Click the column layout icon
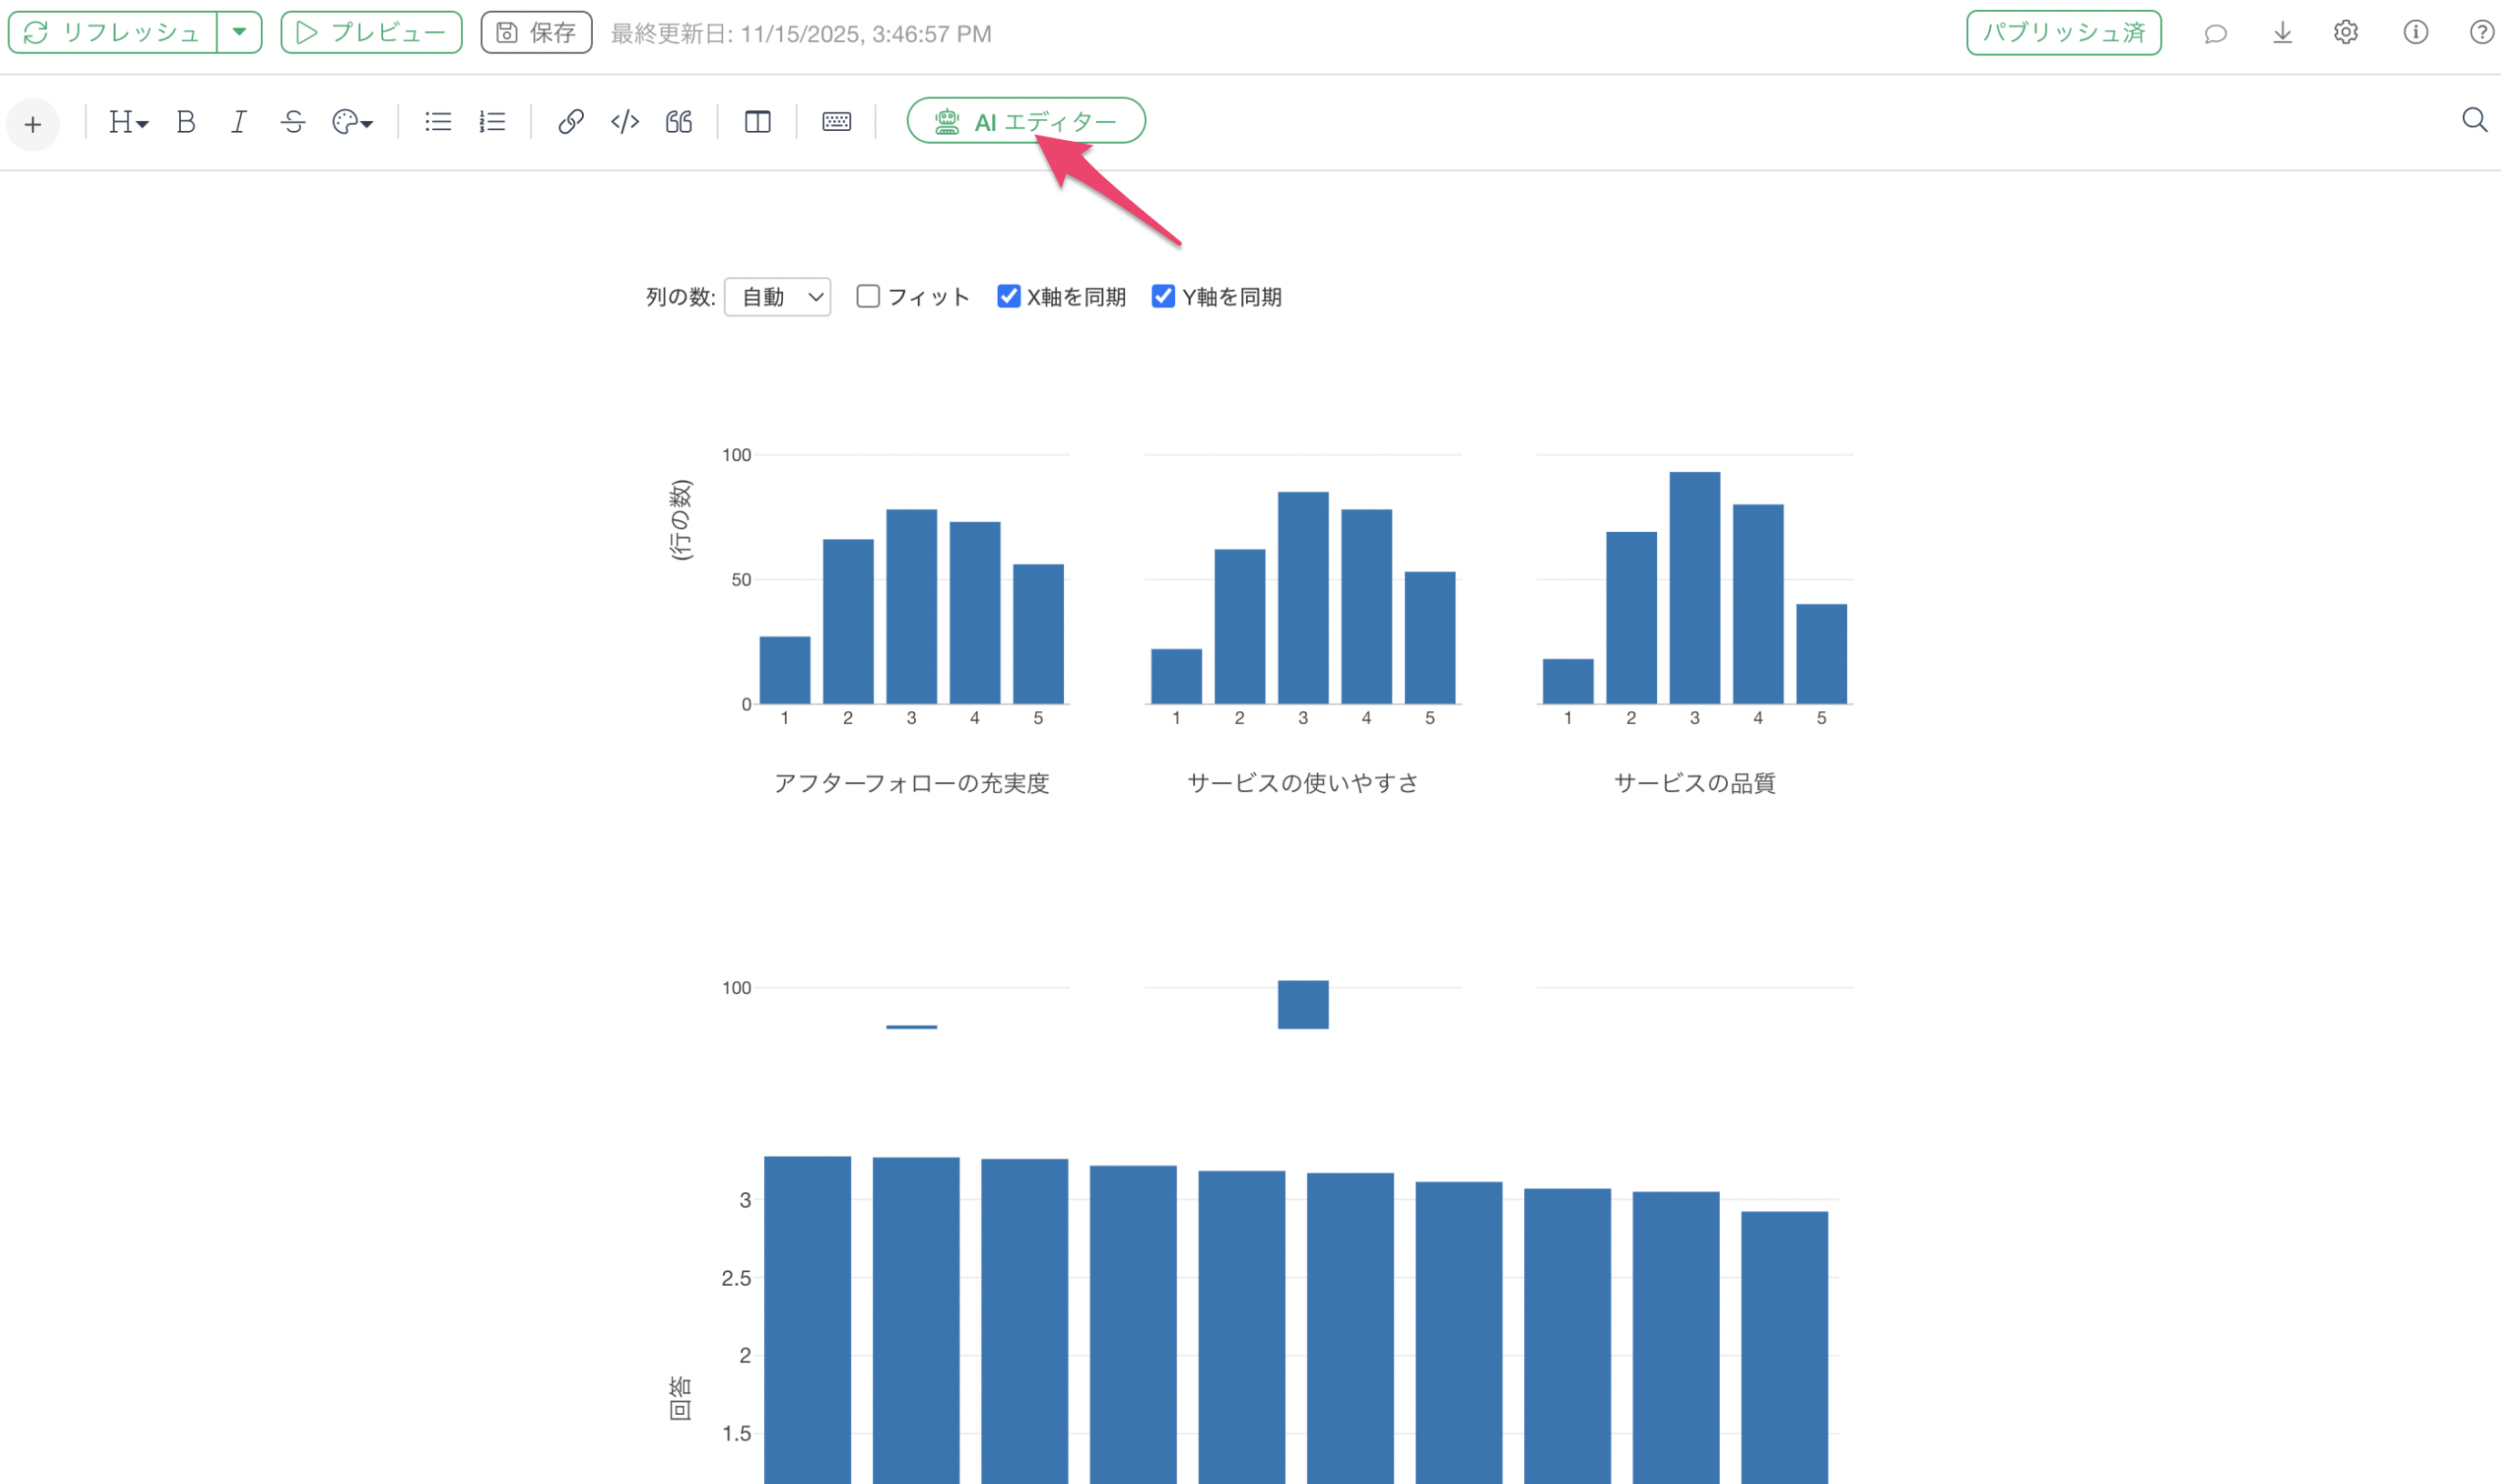 click(x=757, y=122)
